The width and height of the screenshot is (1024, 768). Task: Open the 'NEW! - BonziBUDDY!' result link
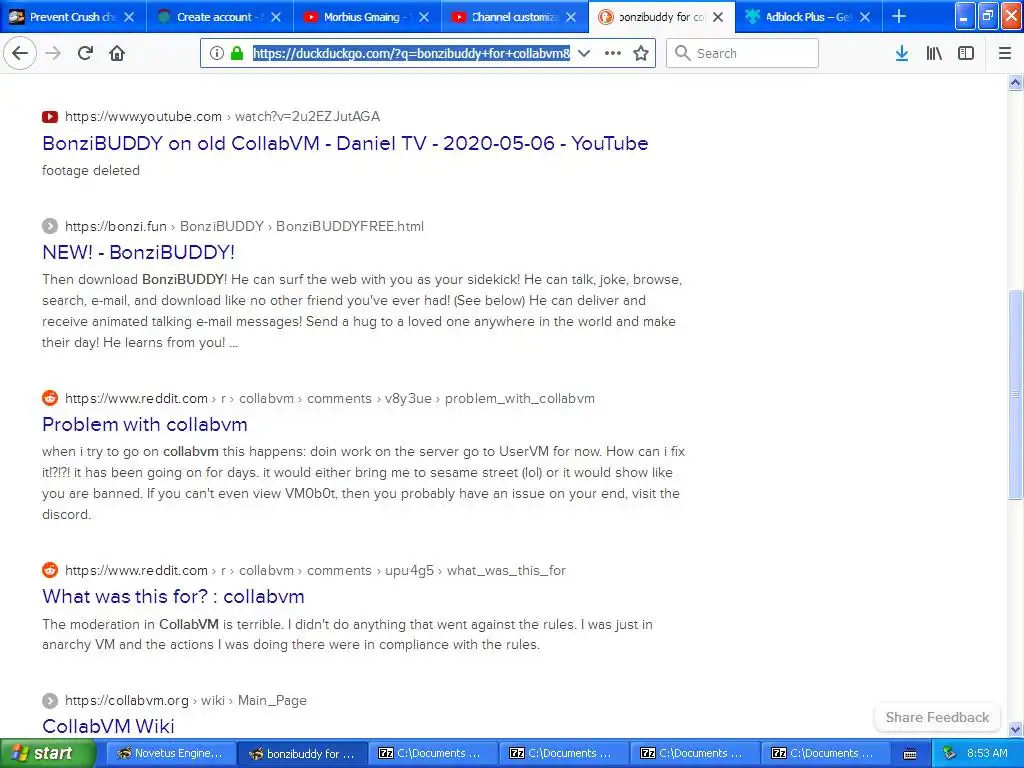(x=138, y=252)
